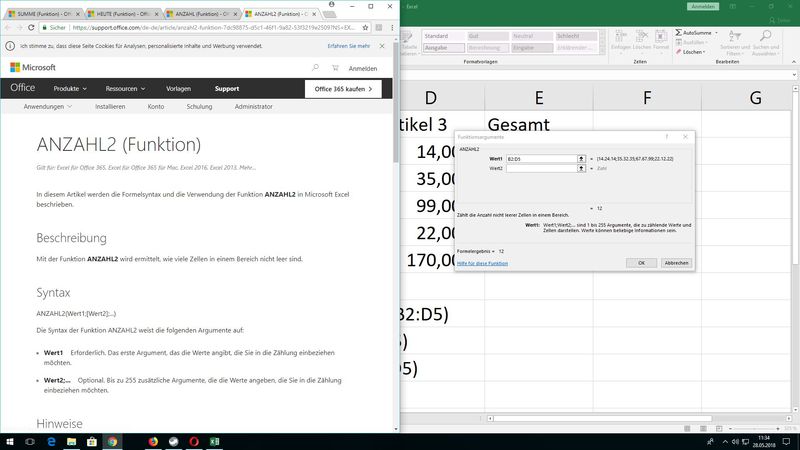Click 'Office 365 kaufen' button
The image size is (800, 450).
343,89
